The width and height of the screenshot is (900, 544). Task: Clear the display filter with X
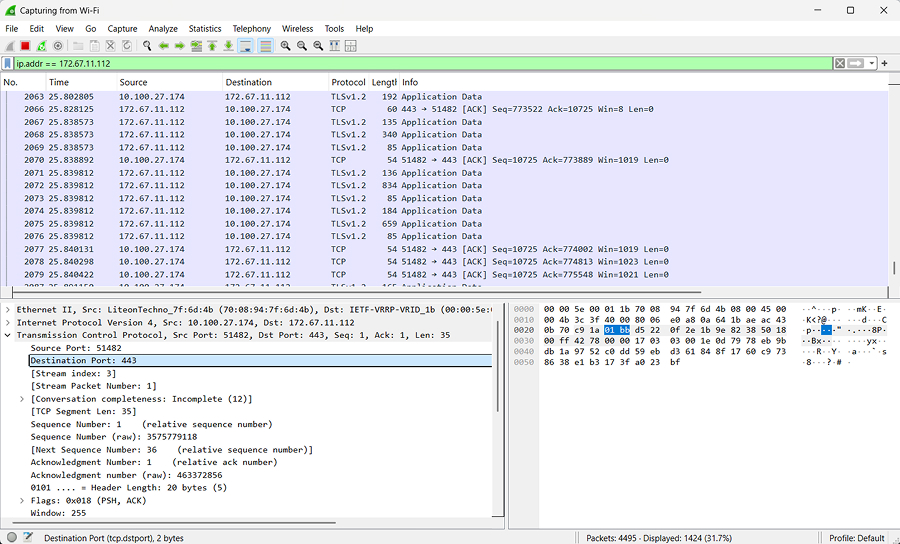(x=840, y=63)
